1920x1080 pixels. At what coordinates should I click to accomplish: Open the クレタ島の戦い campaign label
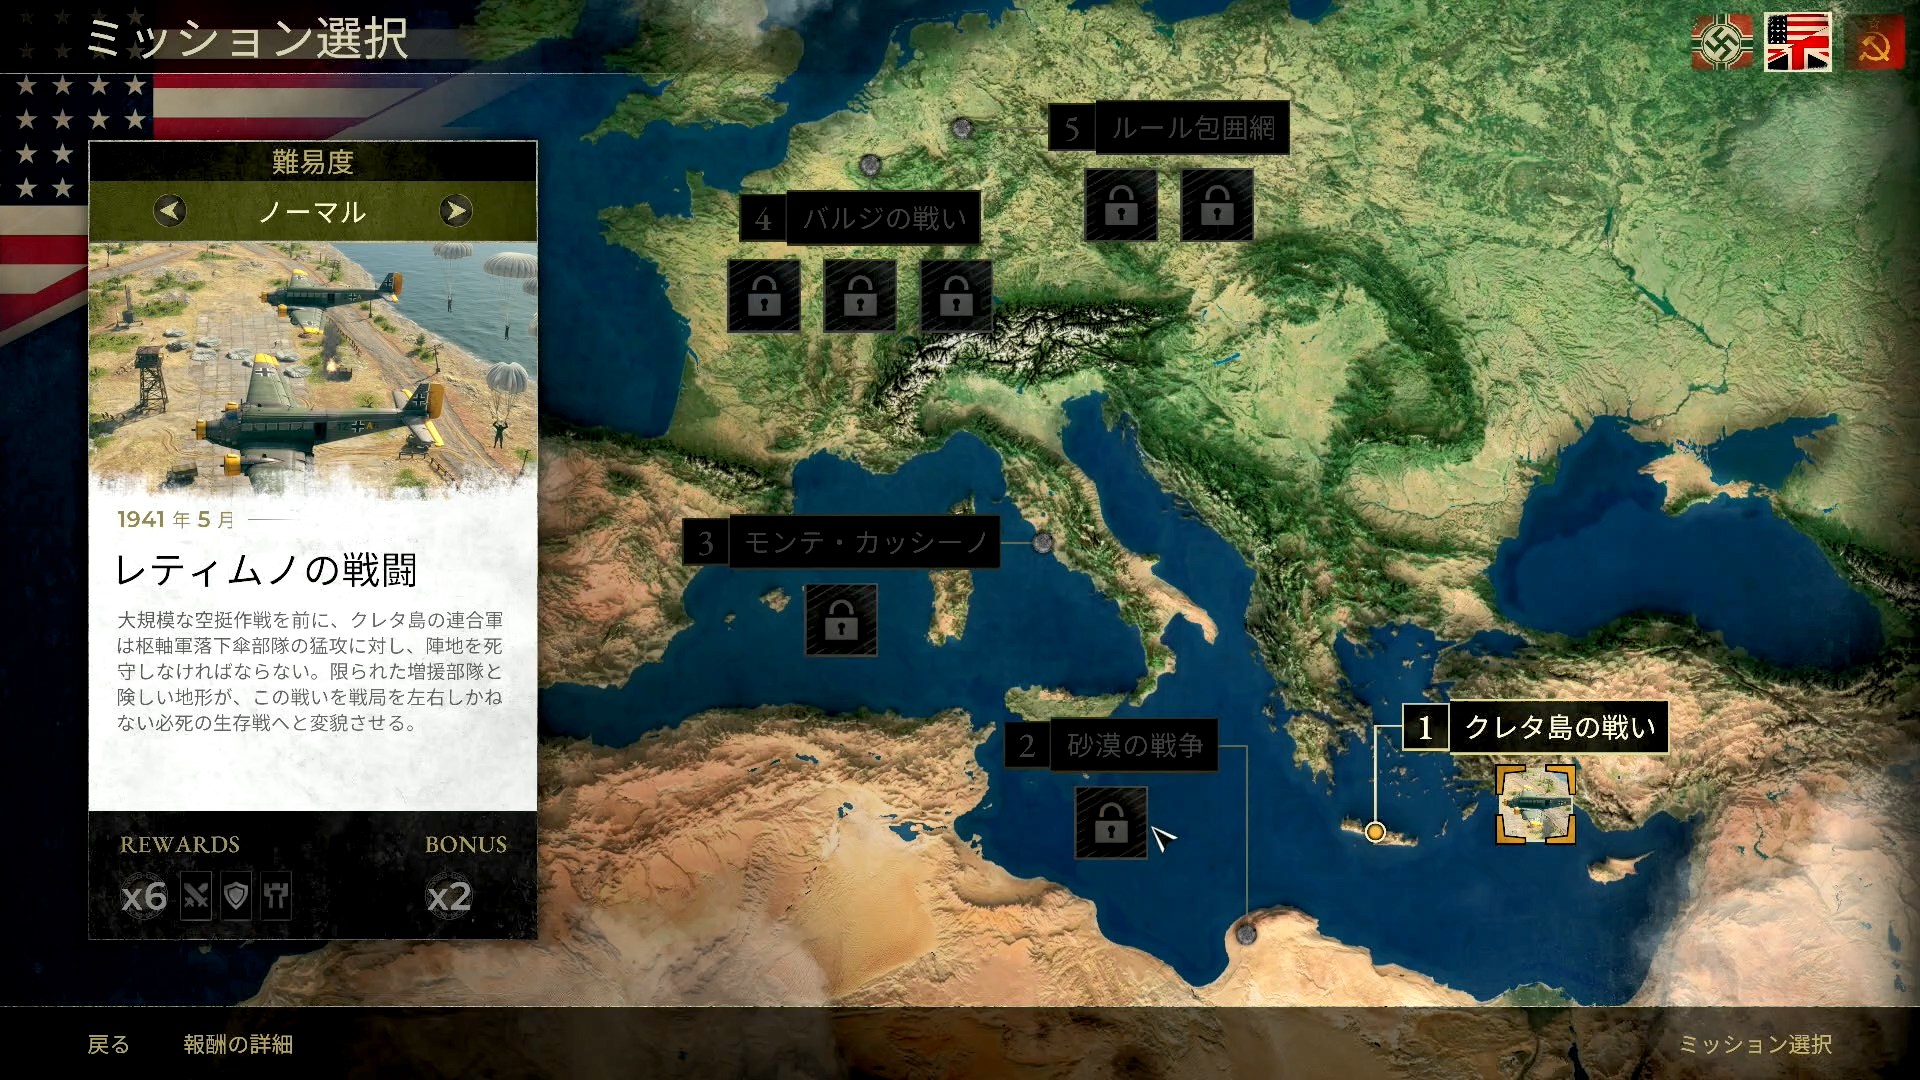tap(1558, 728)
